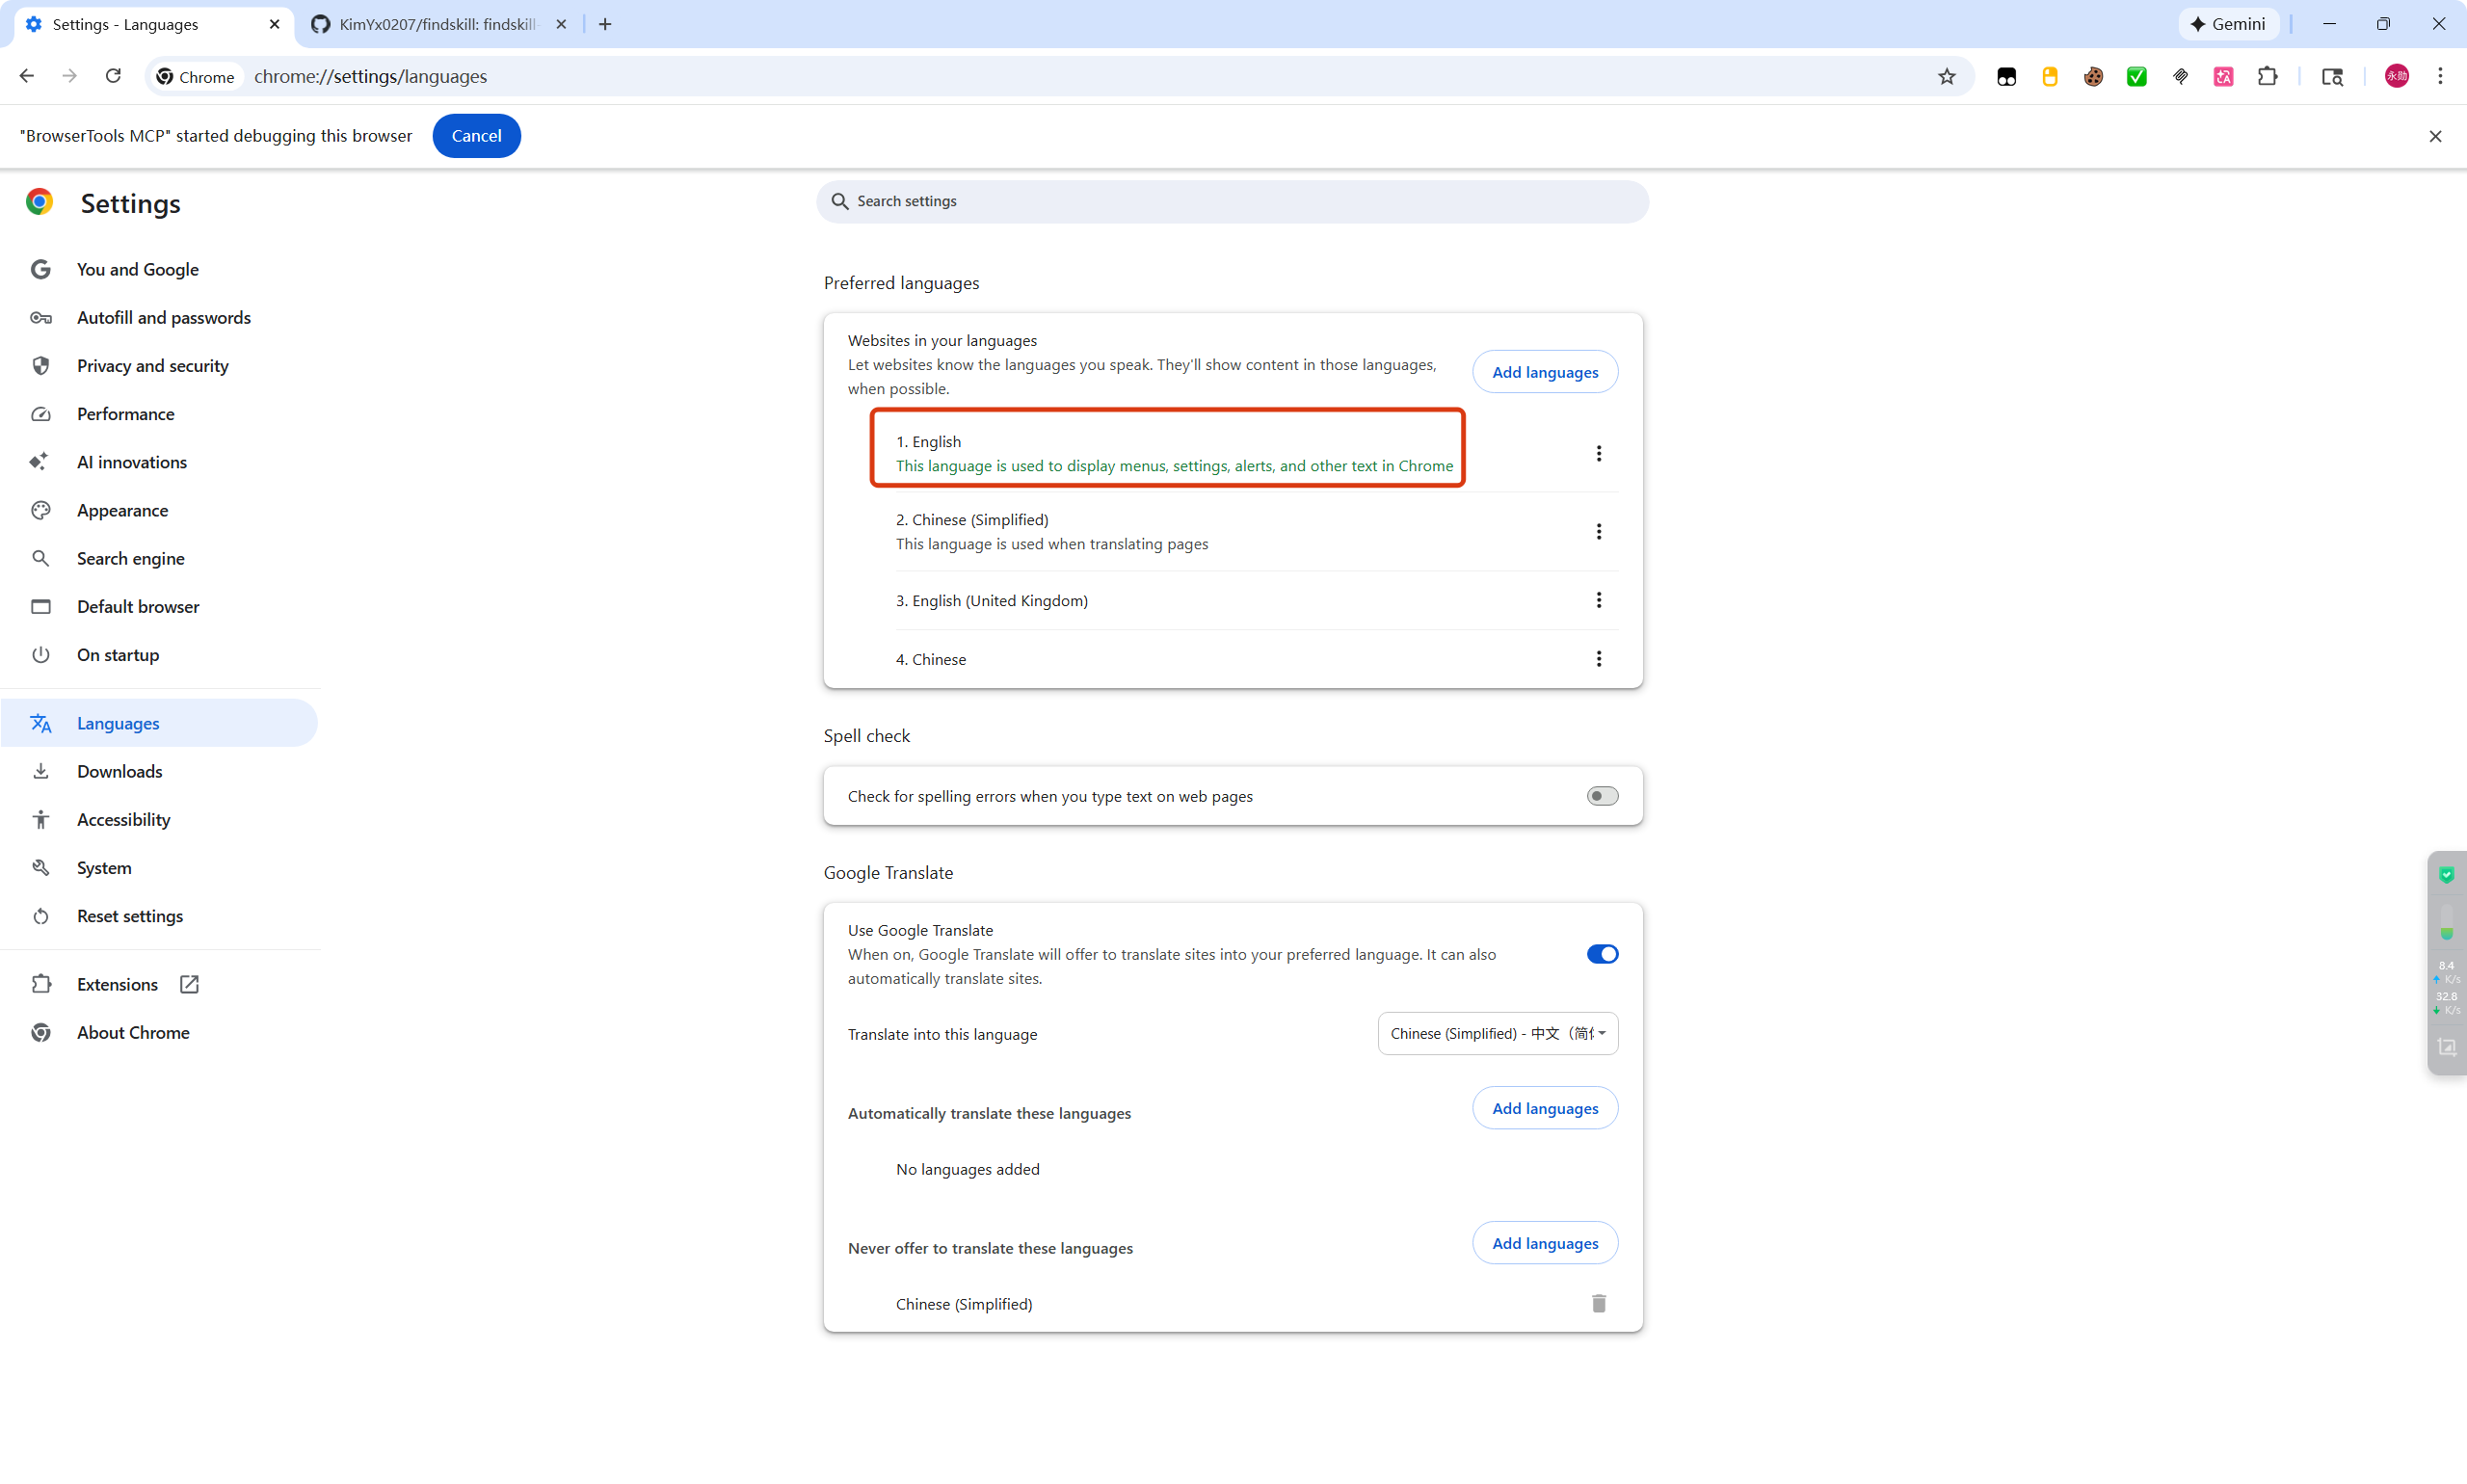2467x1484 pixels.
Task: Switch to the KimYx0207/findskill GitHub tab
Action: [438, 24]
